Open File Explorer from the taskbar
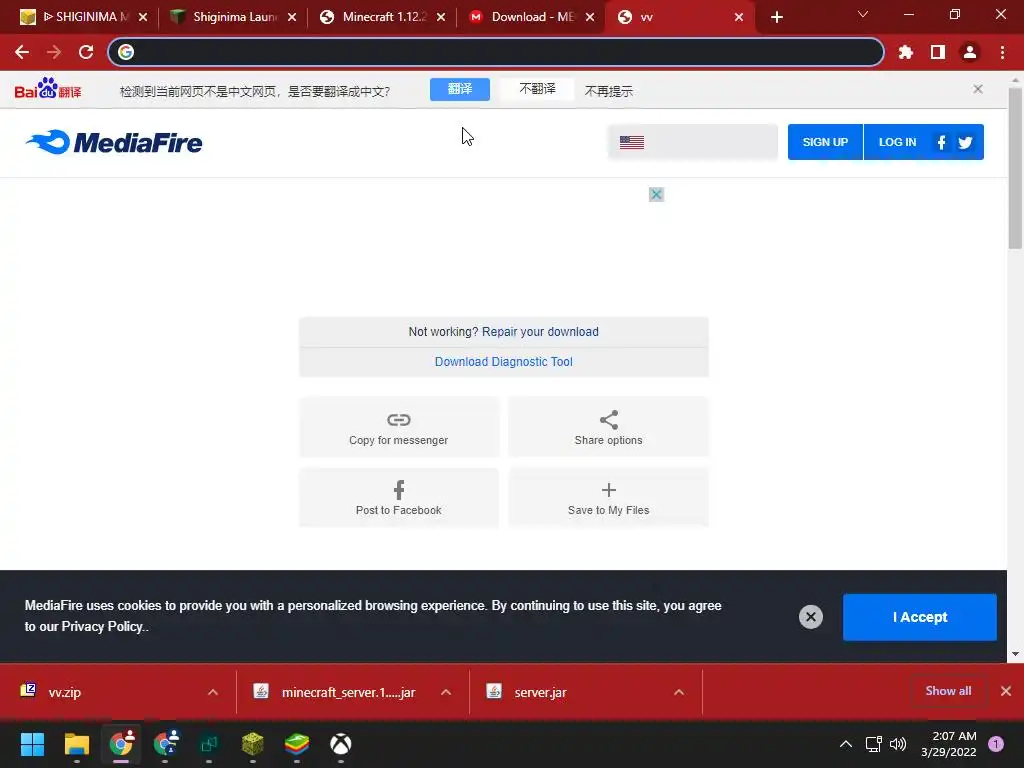 point(76,744)
